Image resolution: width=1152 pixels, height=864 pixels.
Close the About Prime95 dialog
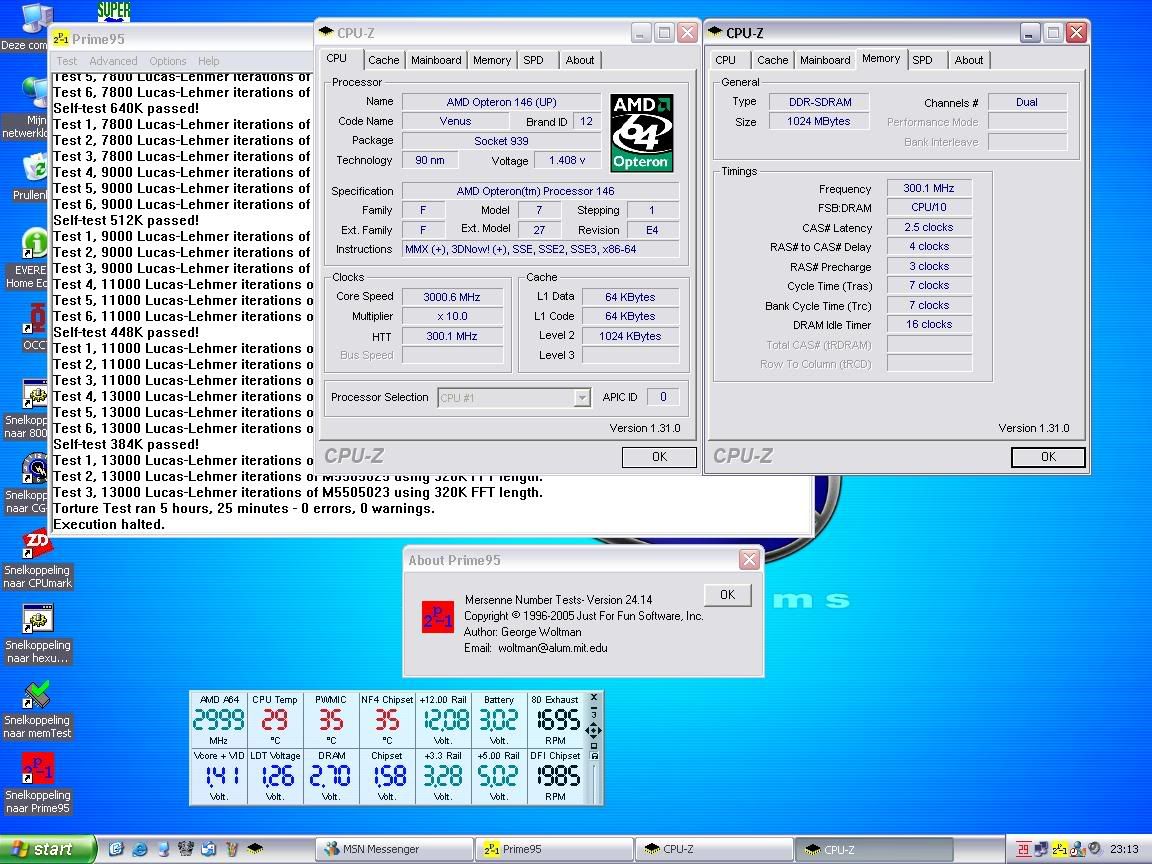point(749,560)
